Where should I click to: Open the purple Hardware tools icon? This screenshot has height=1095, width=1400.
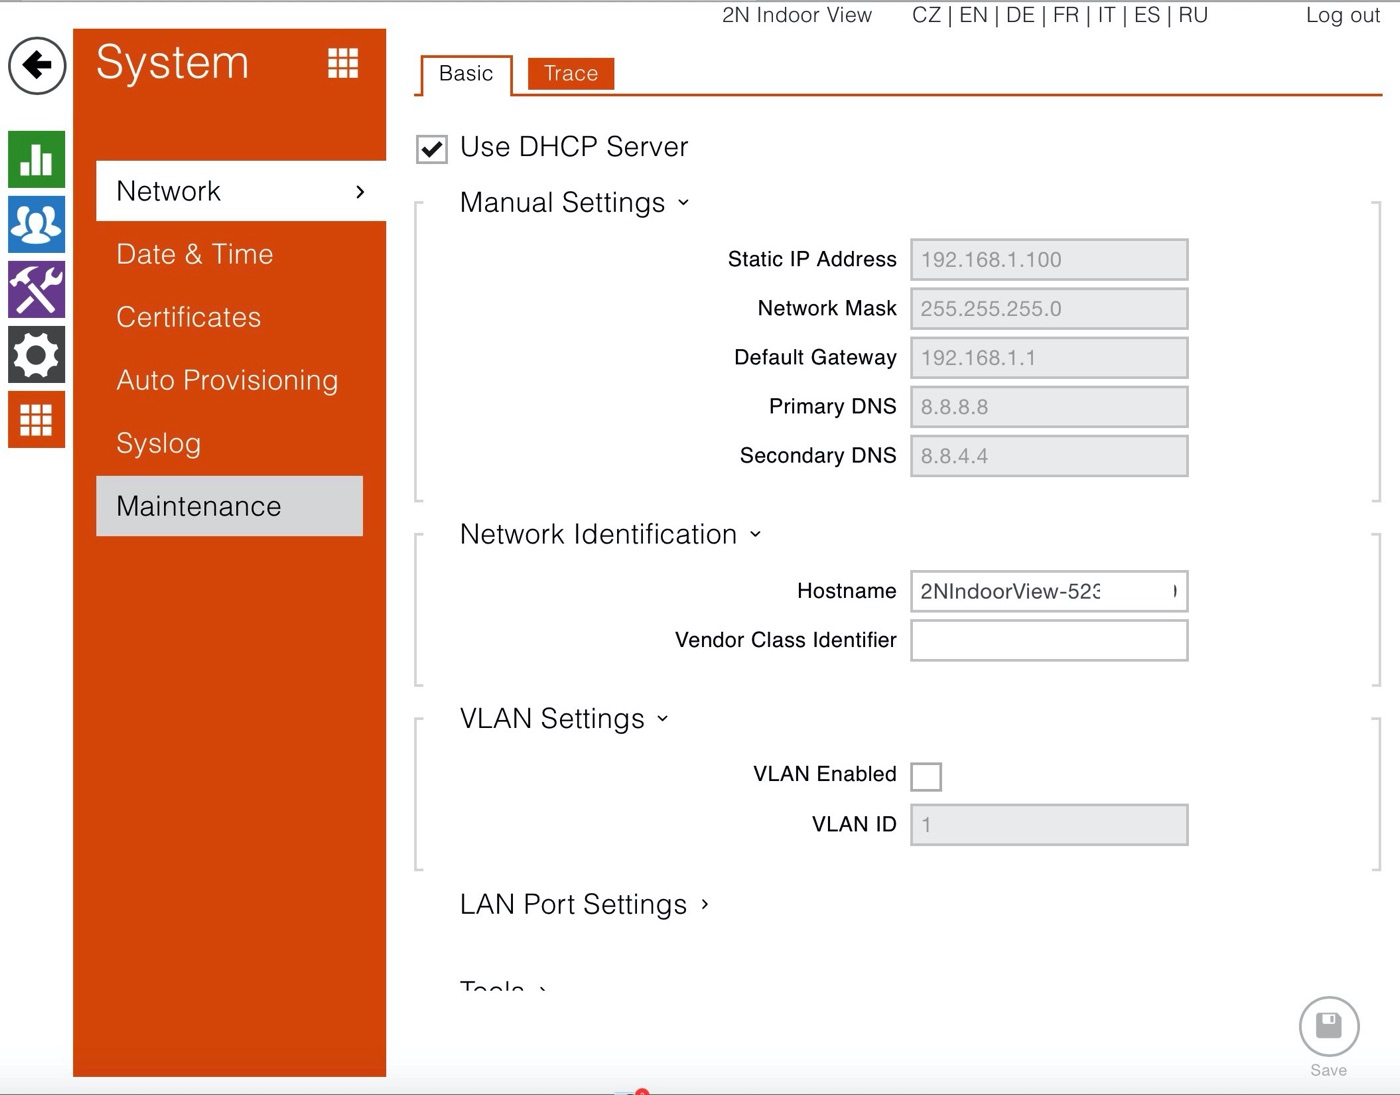pyautogui.click(x=37, y=289)
